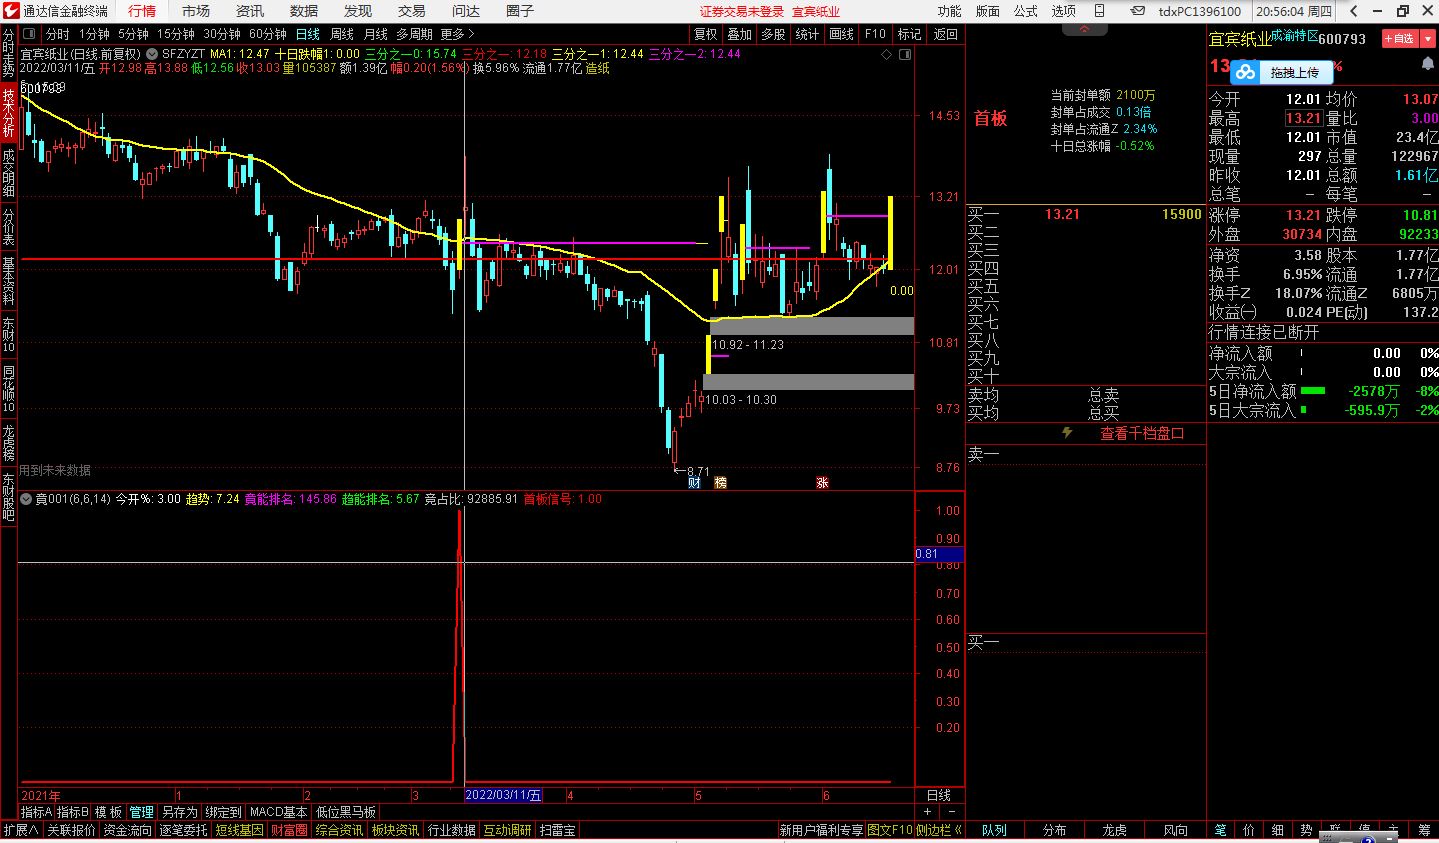Click the 财 marker icon under chart

pos(694,483)
